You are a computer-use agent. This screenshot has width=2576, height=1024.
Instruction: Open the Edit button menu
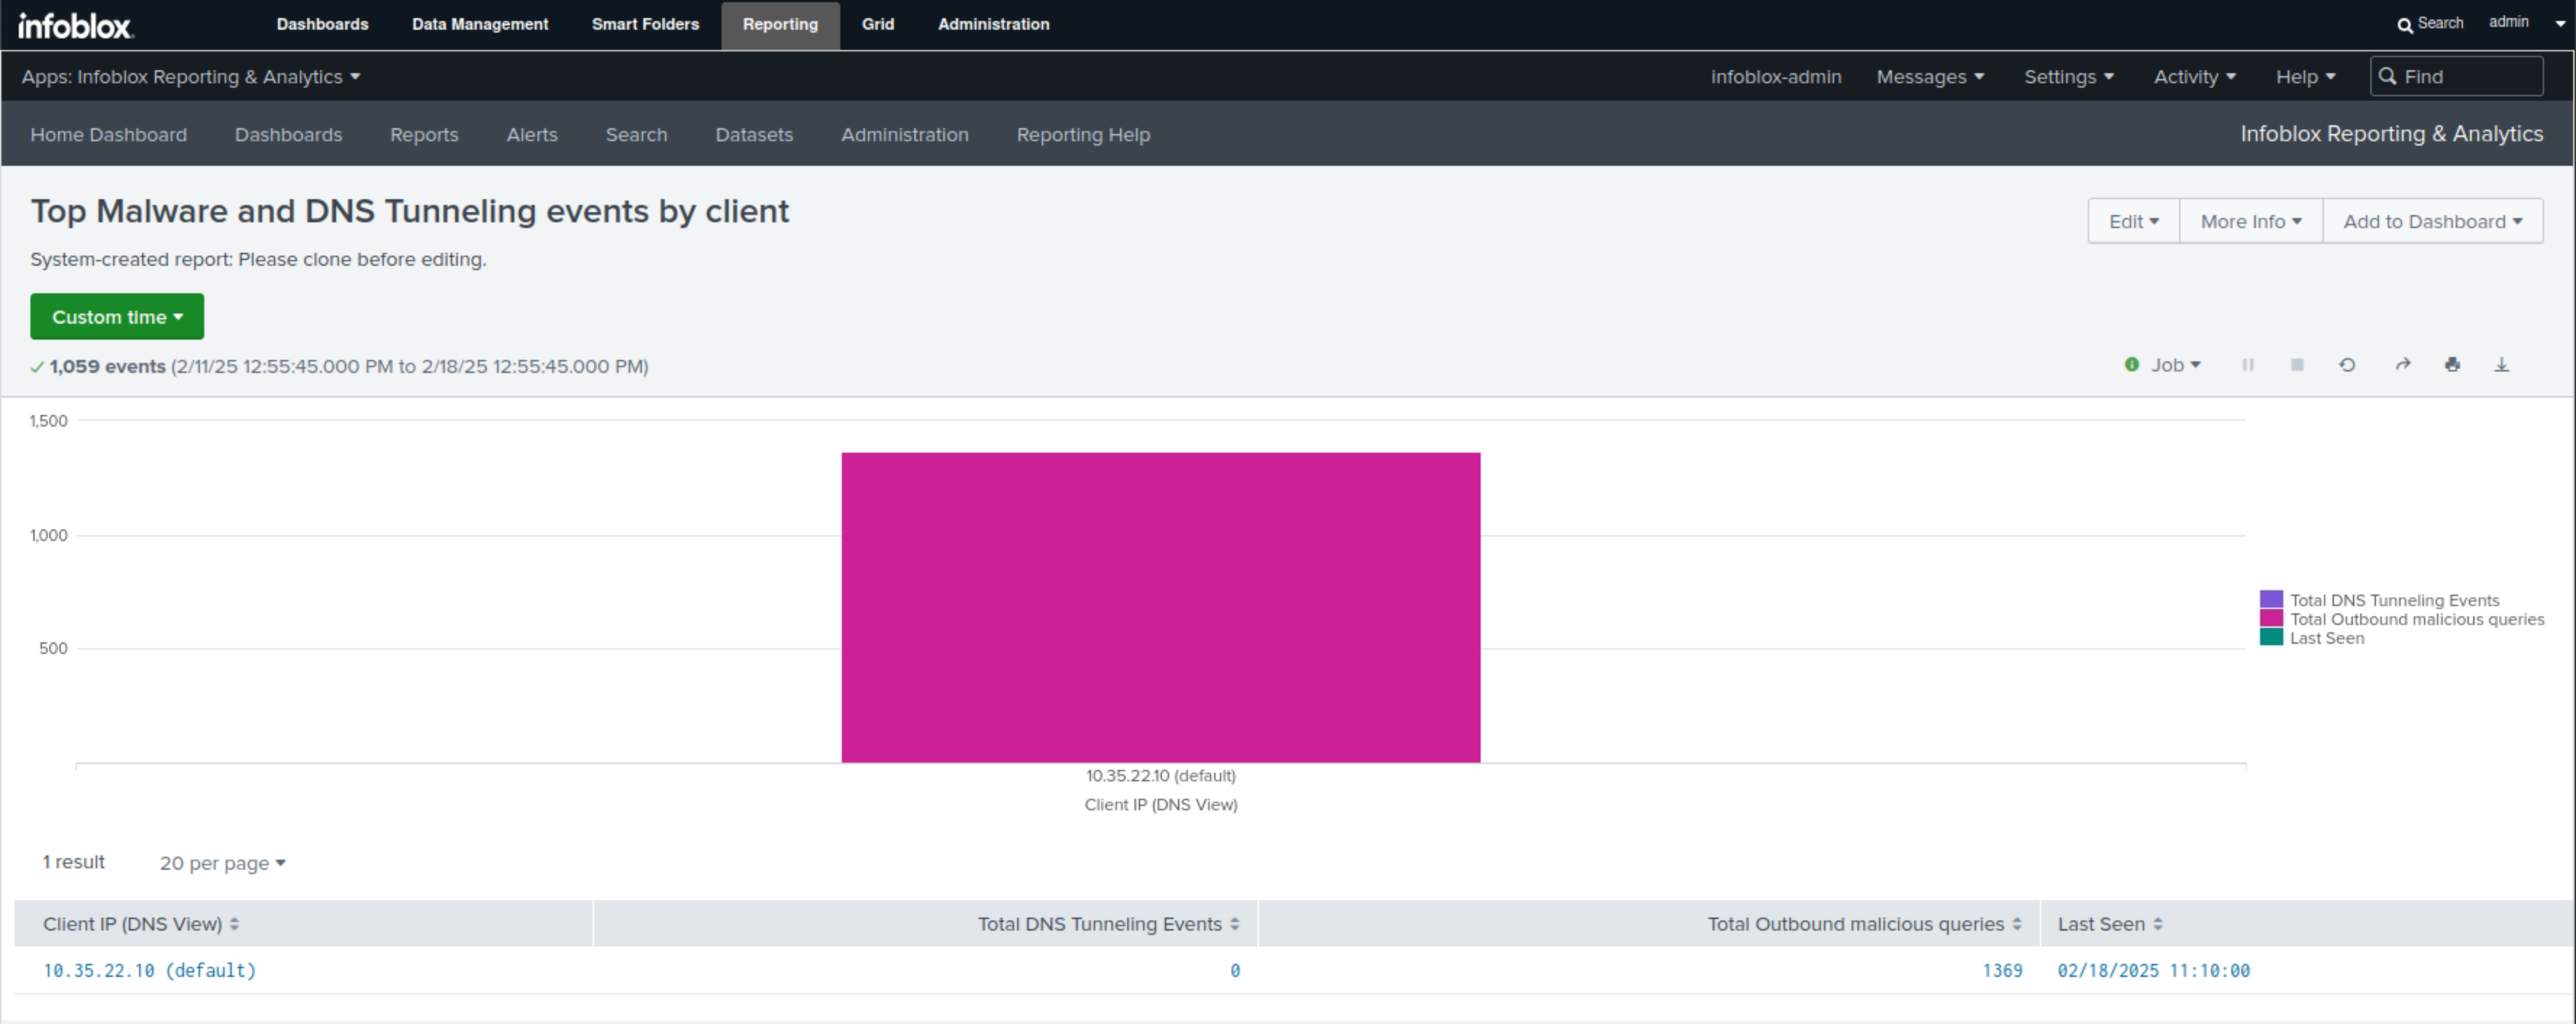pyautogui.click(x=2133, y=221)
